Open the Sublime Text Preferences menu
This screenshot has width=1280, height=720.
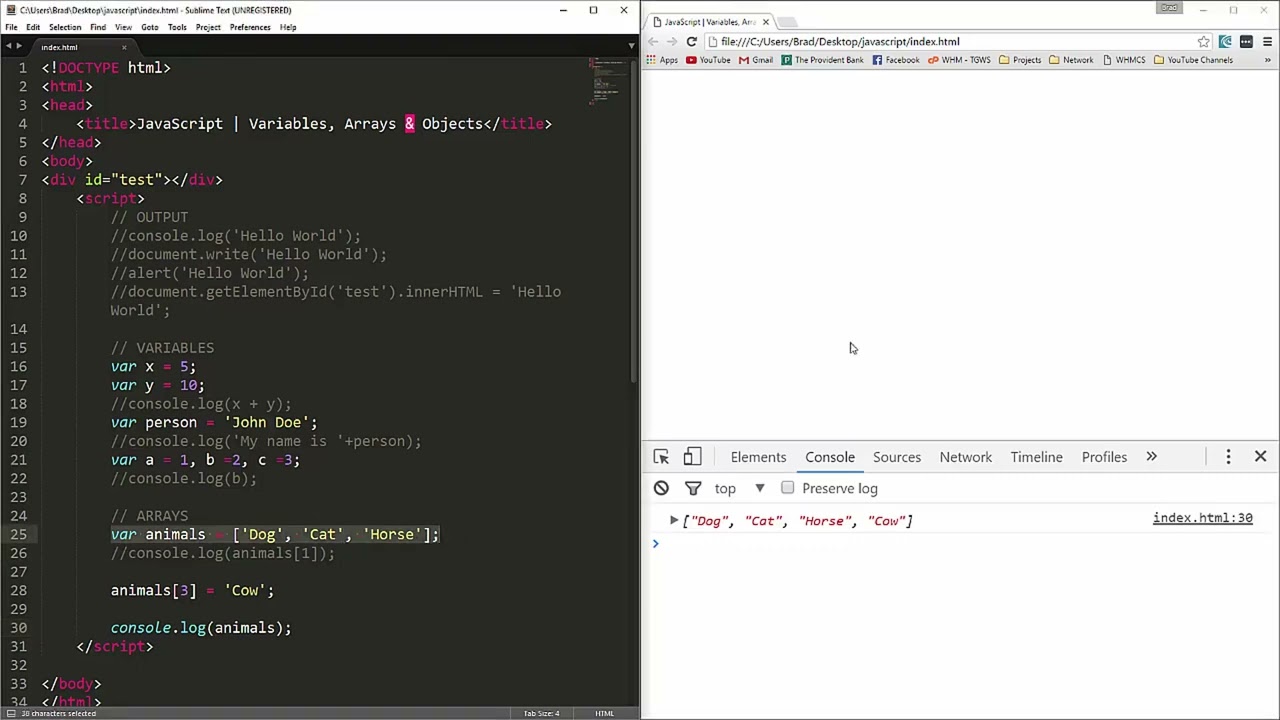(x=250, y=27)
